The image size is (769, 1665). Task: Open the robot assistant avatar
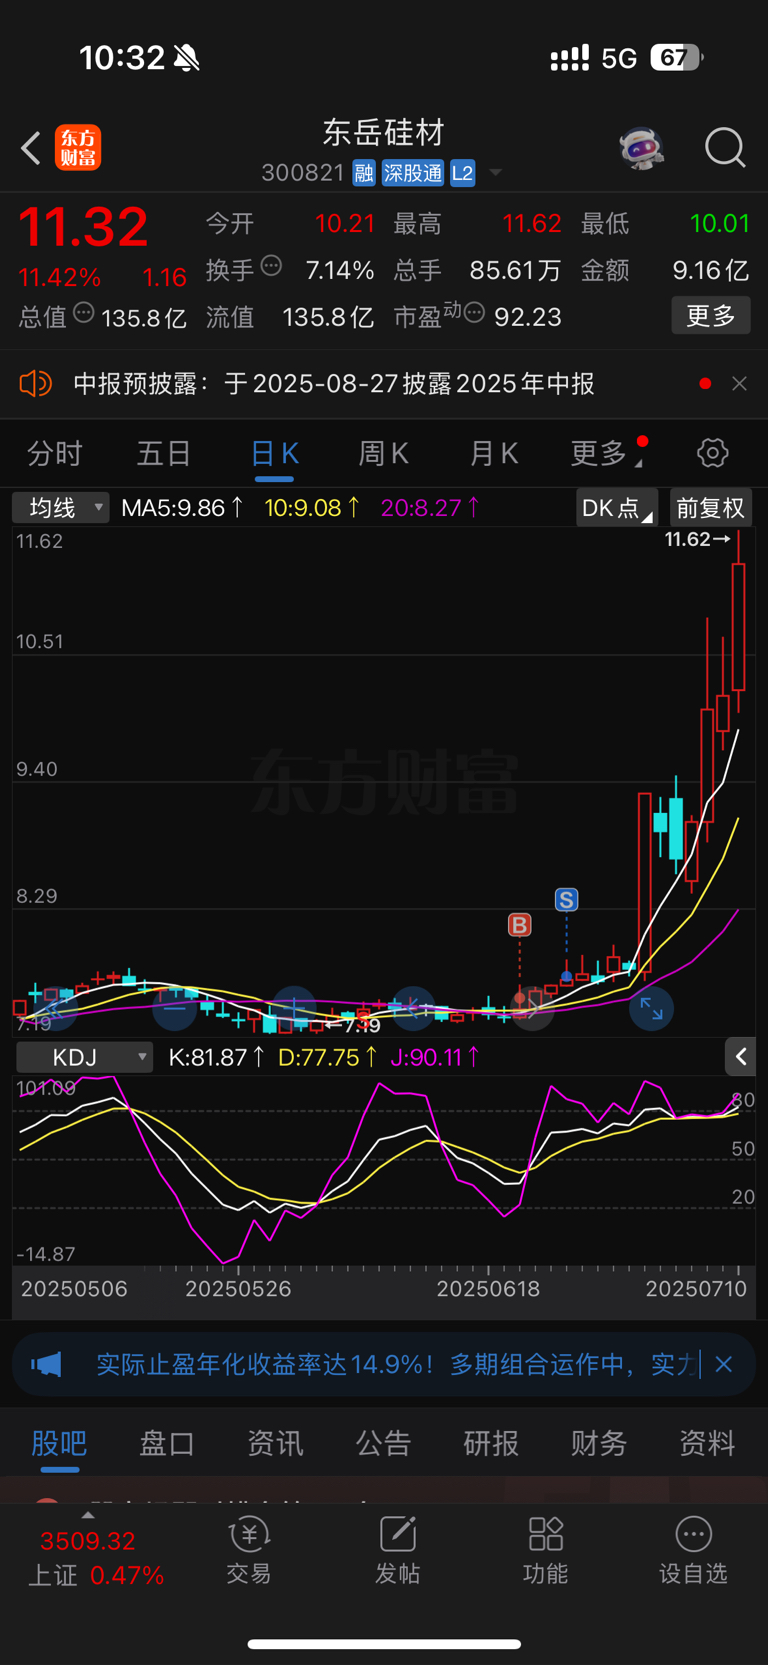click(641, 148)
